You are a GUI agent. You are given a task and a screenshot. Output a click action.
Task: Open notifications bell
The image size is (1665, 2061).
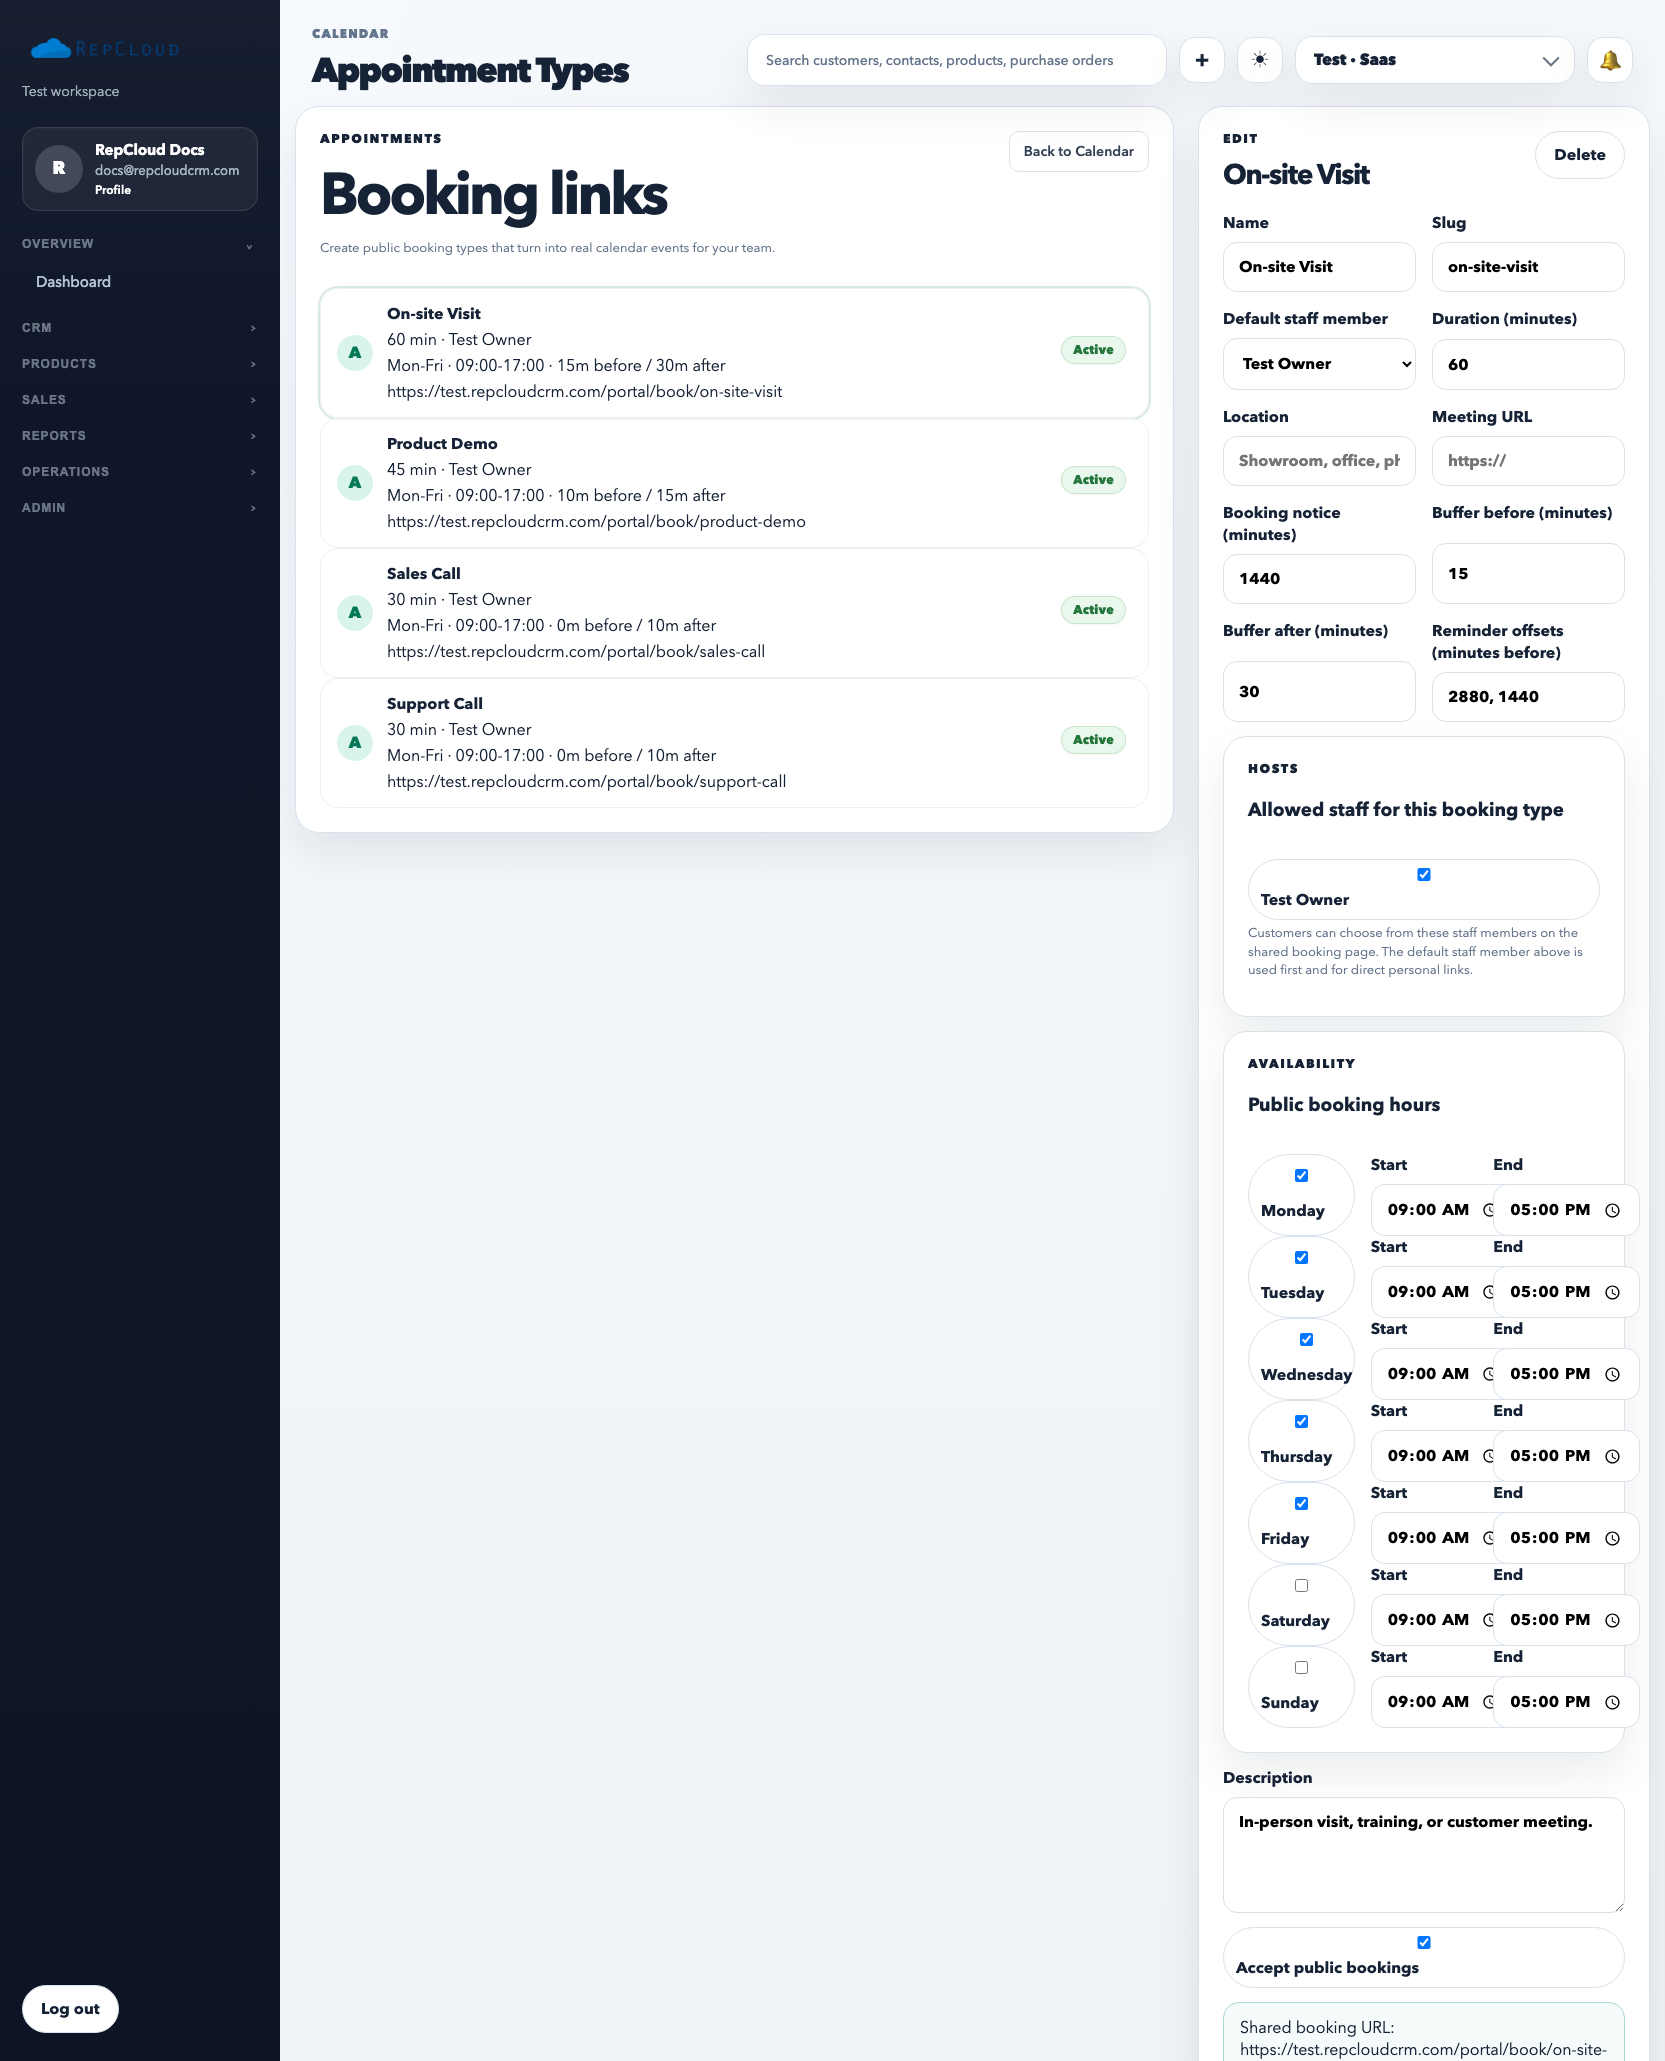tap(1610, 60)
